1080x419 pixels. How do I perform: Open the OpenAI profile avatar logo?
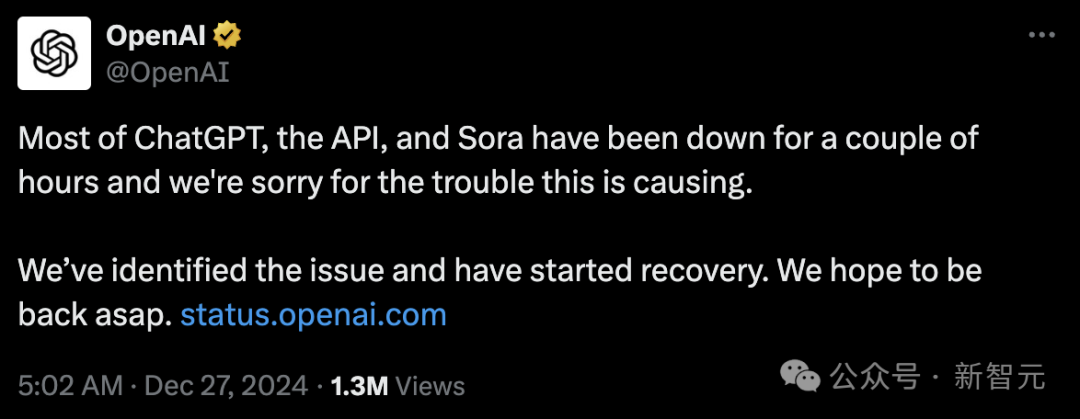[x=54, y=53]
